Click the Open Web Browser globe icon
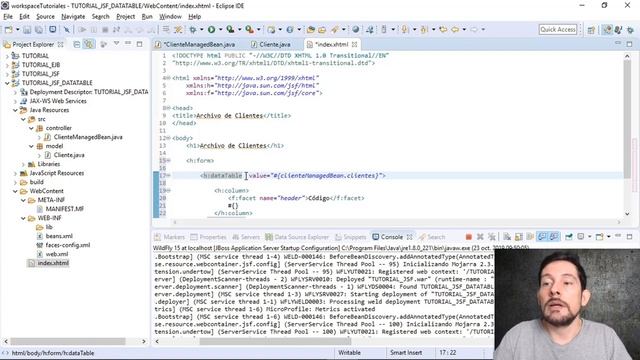The width and height of the screenshot is (640, 360). (x=356, y=29)
